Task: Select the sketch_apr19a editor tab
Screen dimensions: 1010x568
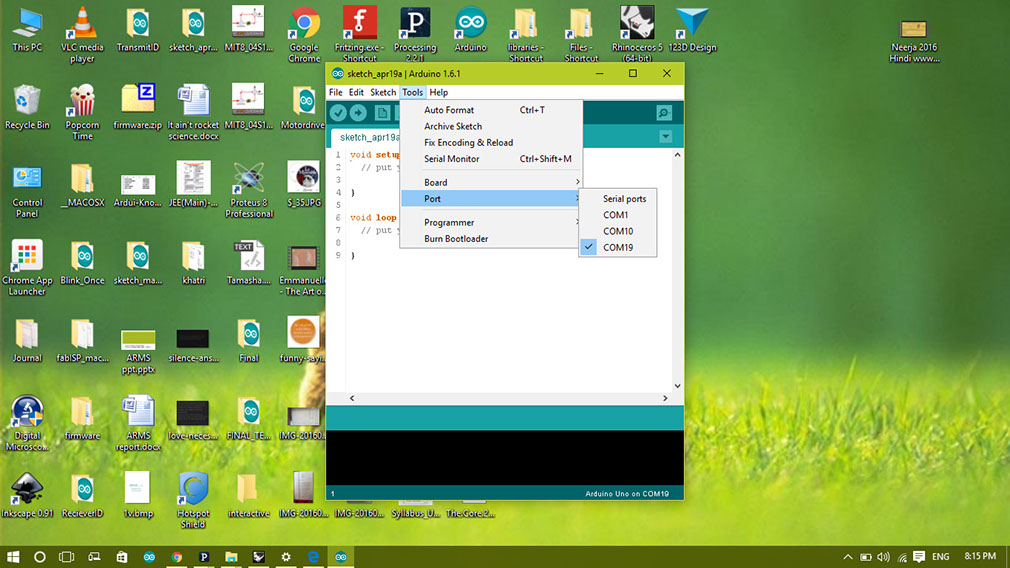Action: (366, 137)
